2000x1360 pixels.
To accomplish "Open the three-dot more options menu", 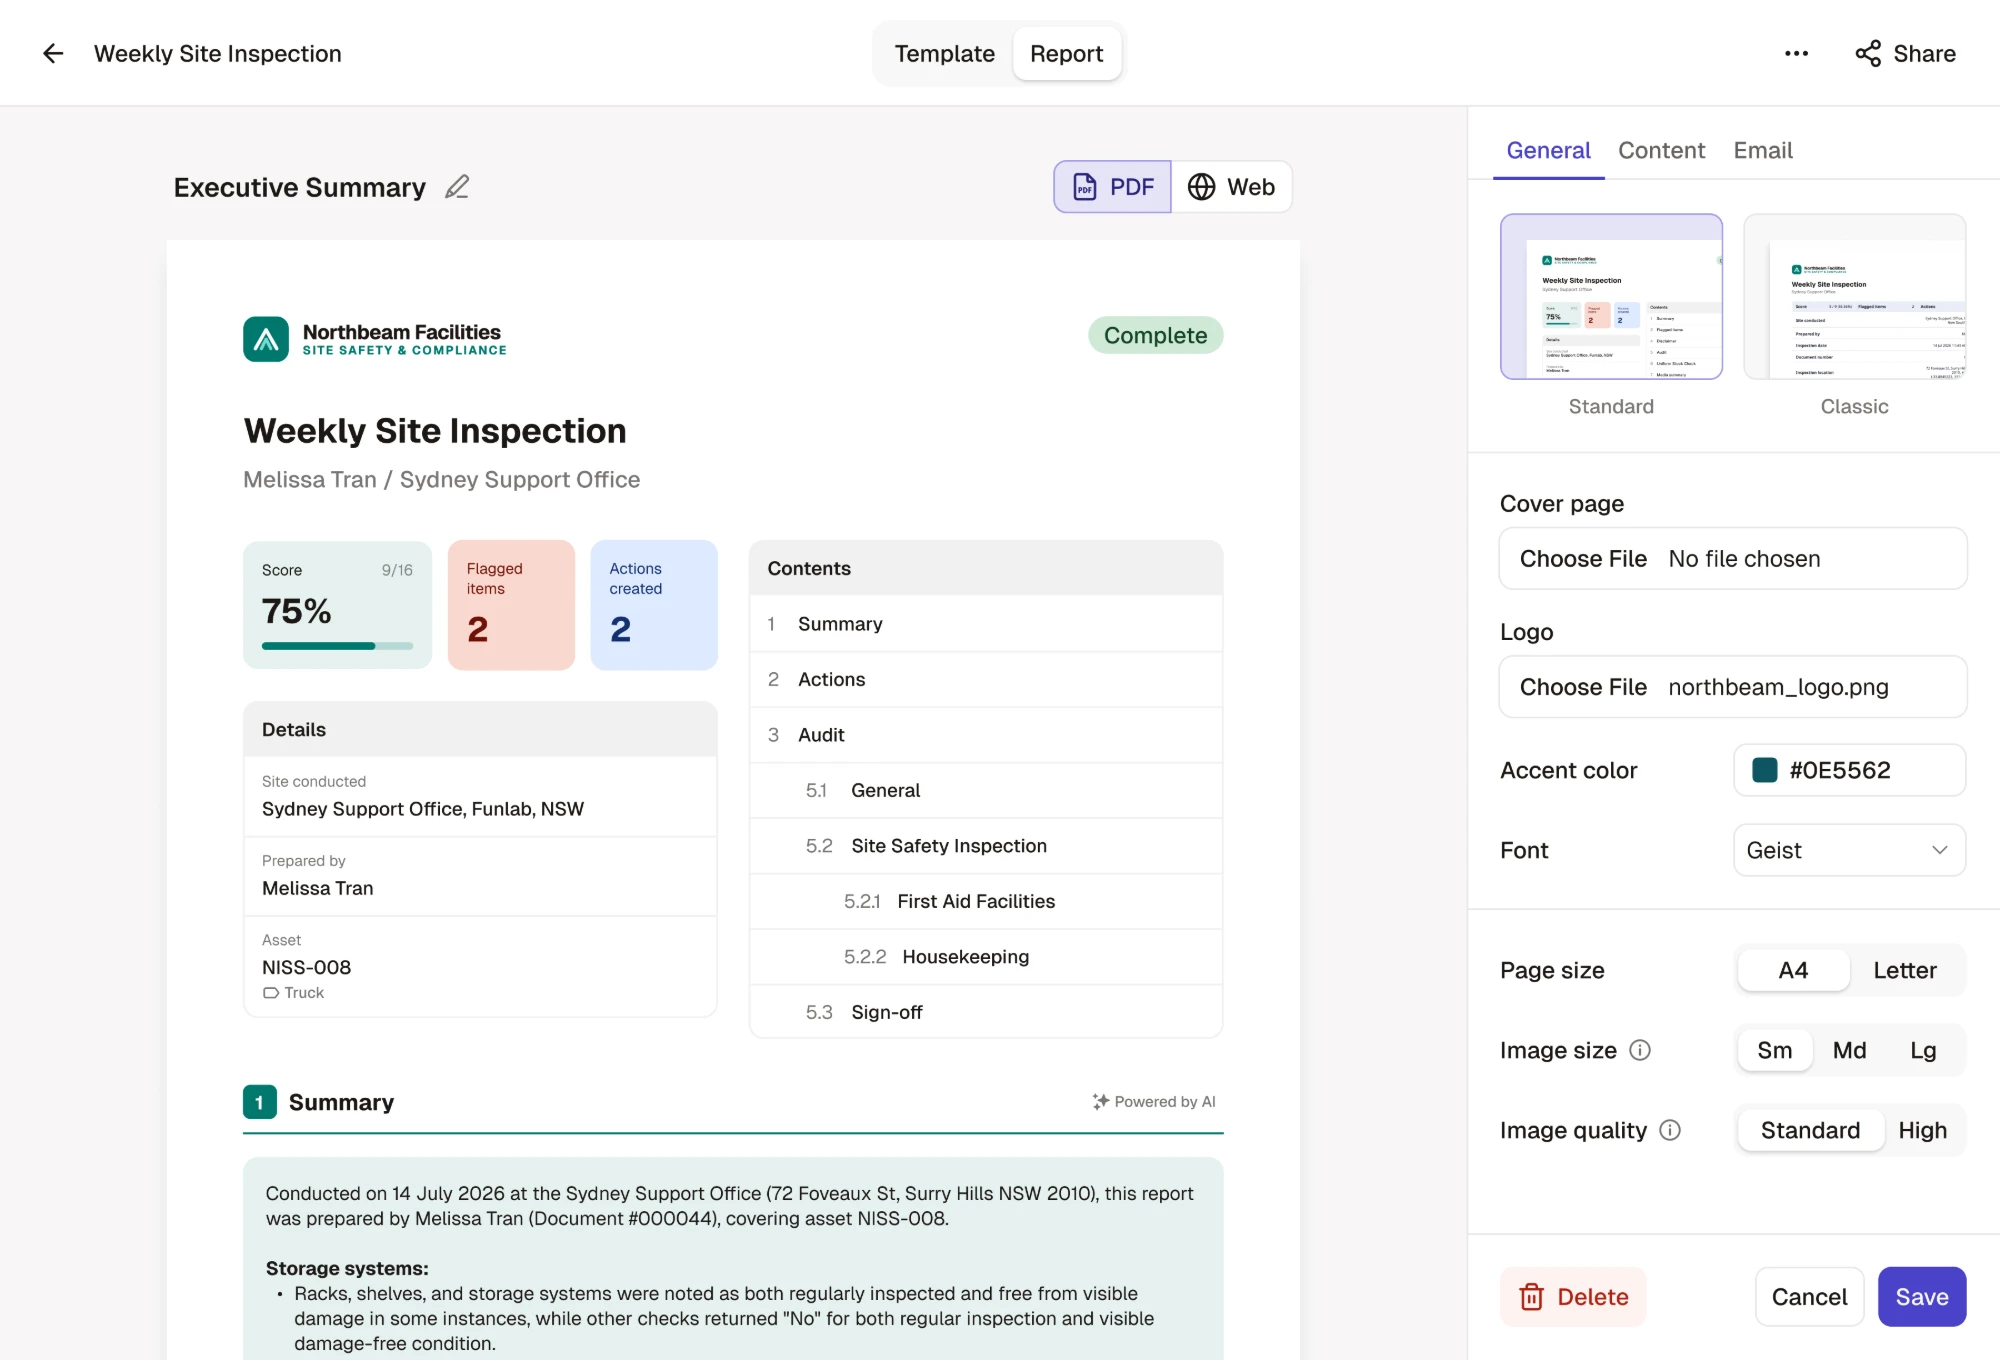I will click(1796, 54).
